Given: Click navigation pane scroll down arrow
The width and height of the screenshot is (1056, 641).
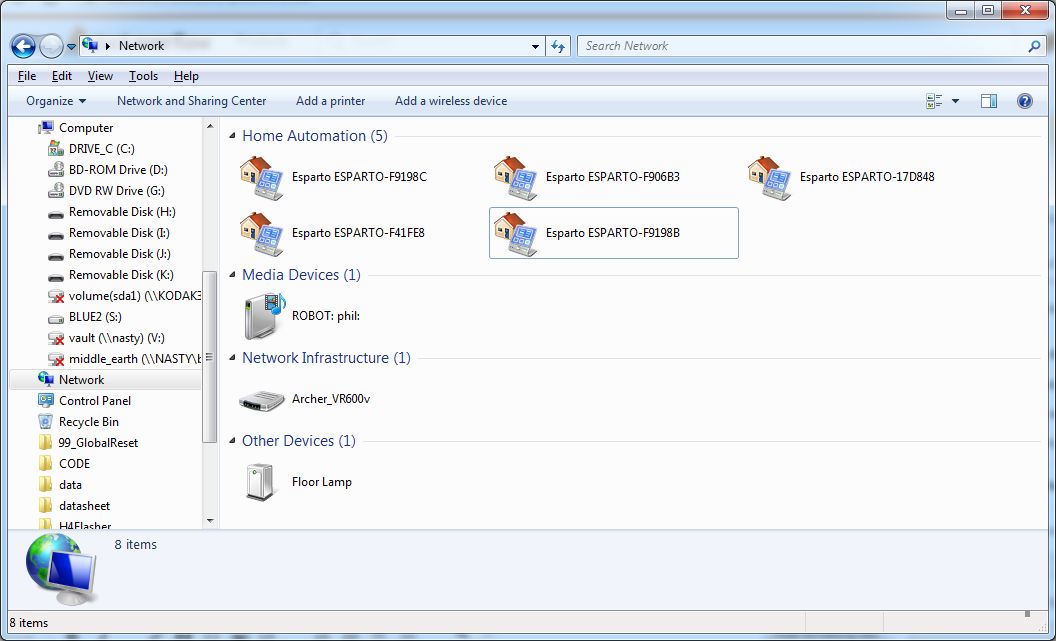Looking at the screenshot, I should [x=210, y=520].
